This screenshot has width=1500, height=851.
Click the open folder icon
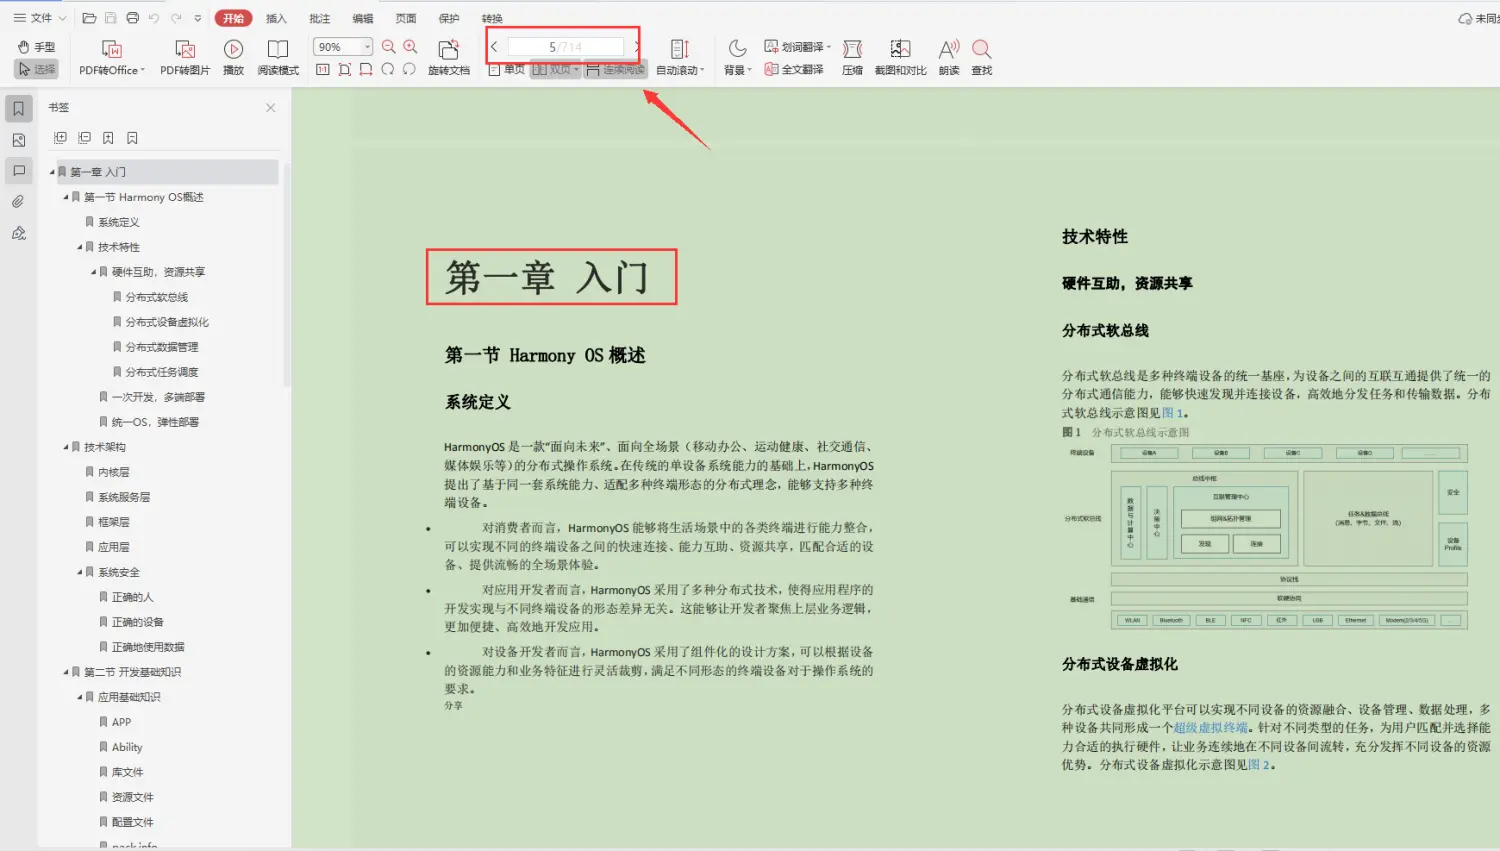89,18
